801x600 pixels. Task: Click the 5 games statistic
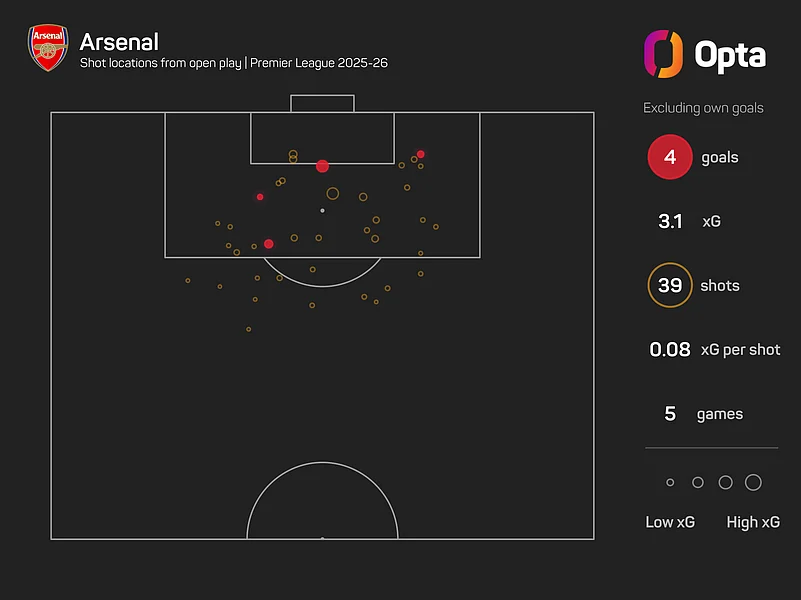(704, 414)
